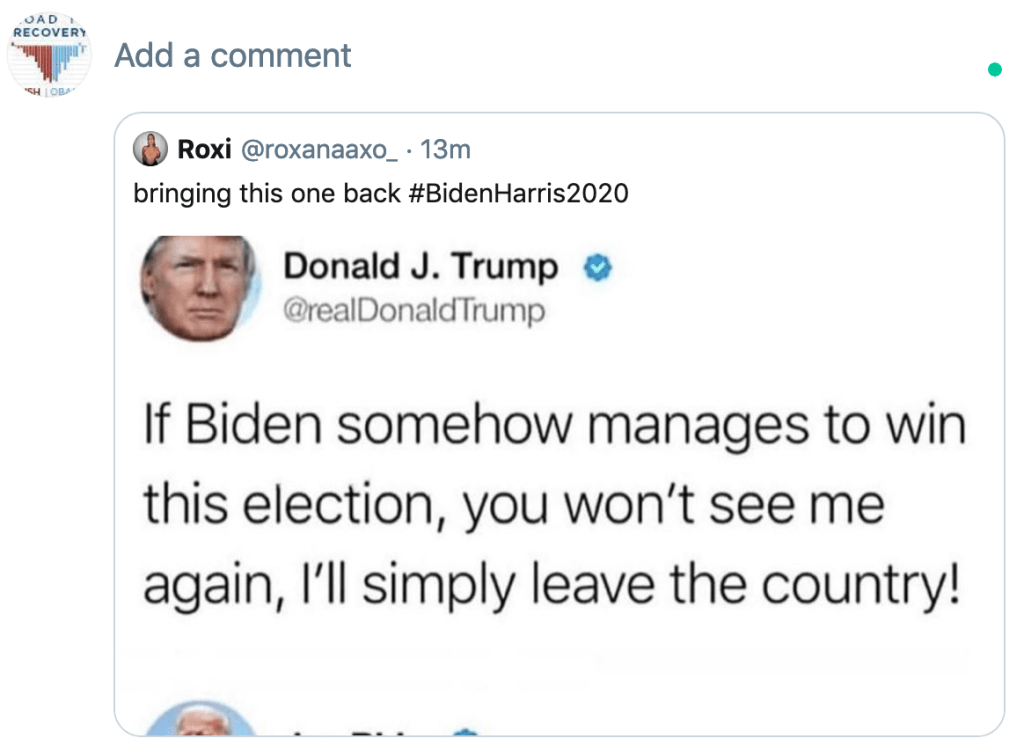Click the 13m timestamp
Screen dimensions: 1024x753
pos(446,150)
